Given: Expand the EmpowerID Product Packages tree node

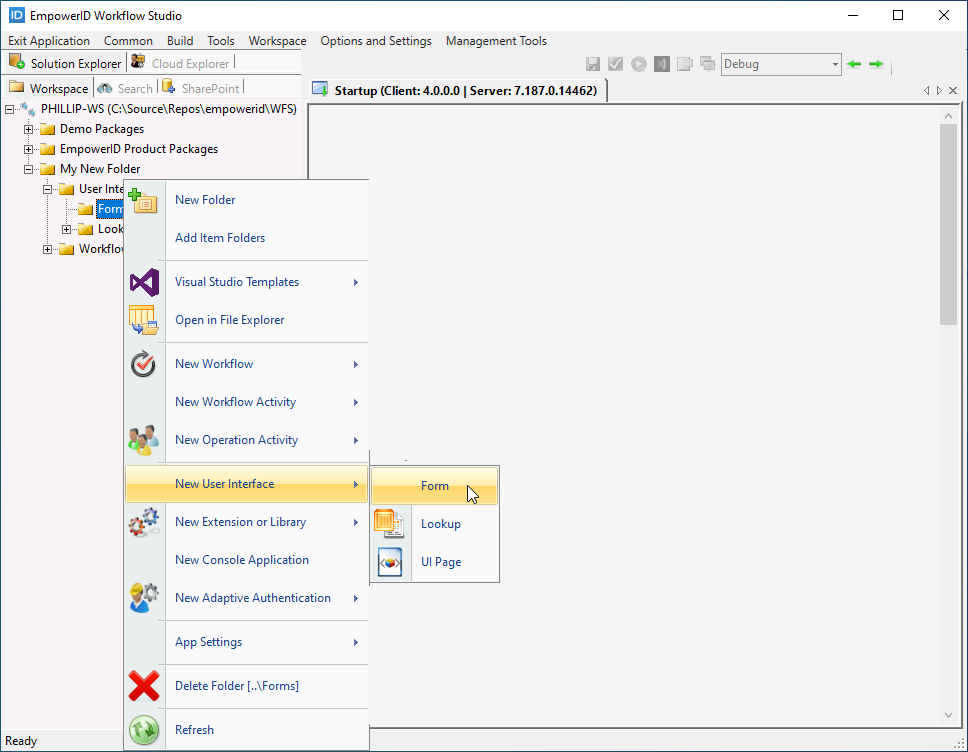Looking at the screenshot, I should click(x=29, y=148).
